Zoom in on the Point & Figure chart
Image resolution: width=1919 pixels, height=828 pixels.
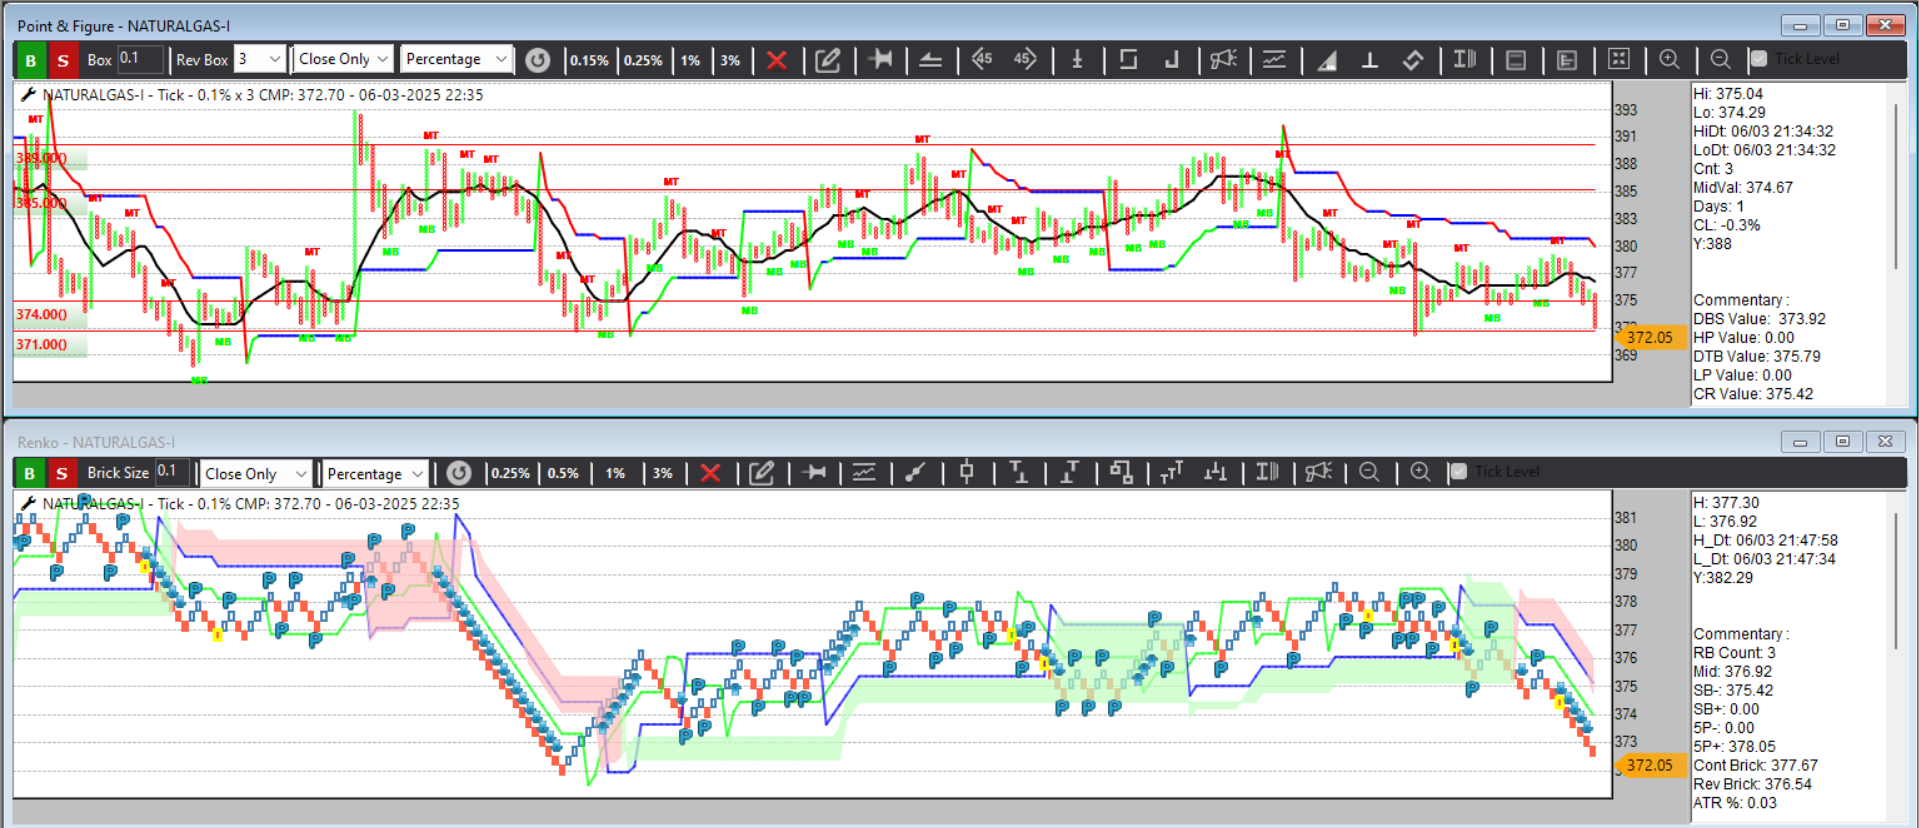click(1669, 59)
